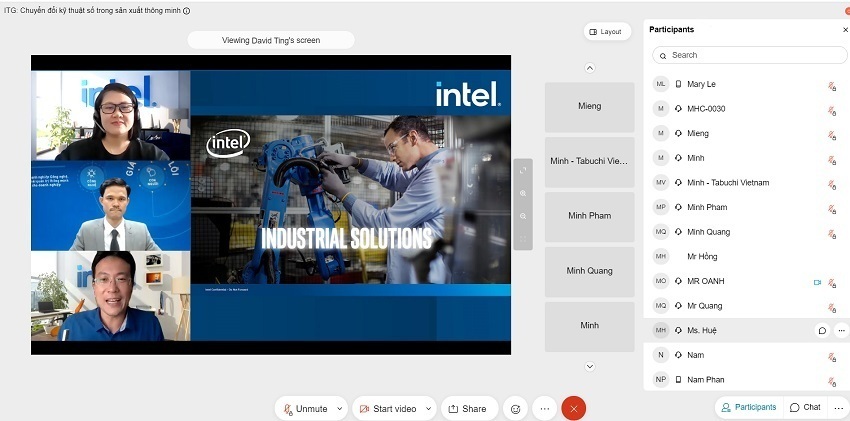Click the NP avatar of Nam Phan
This screenshot has height=421, width=850.
click(x=660, y=380)
